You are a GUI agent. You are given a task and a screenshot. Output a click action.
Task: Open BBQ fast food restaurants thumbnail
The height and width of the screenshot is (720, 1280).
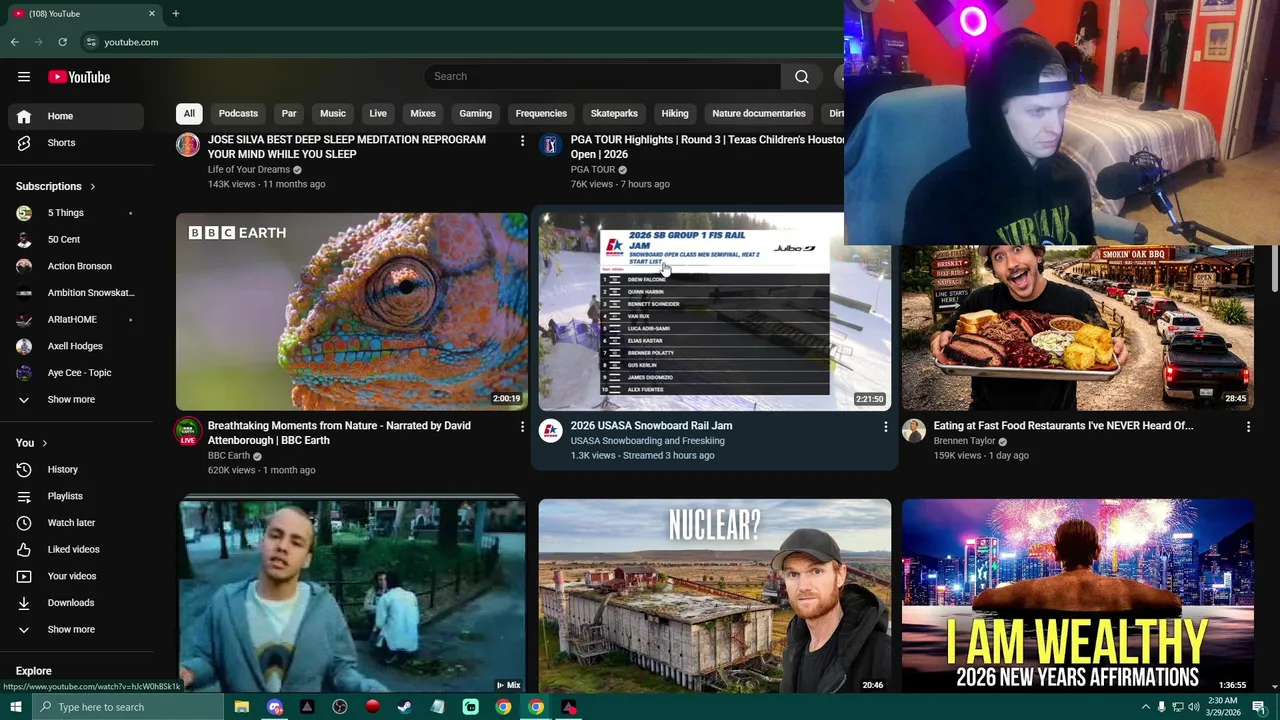1077,328
